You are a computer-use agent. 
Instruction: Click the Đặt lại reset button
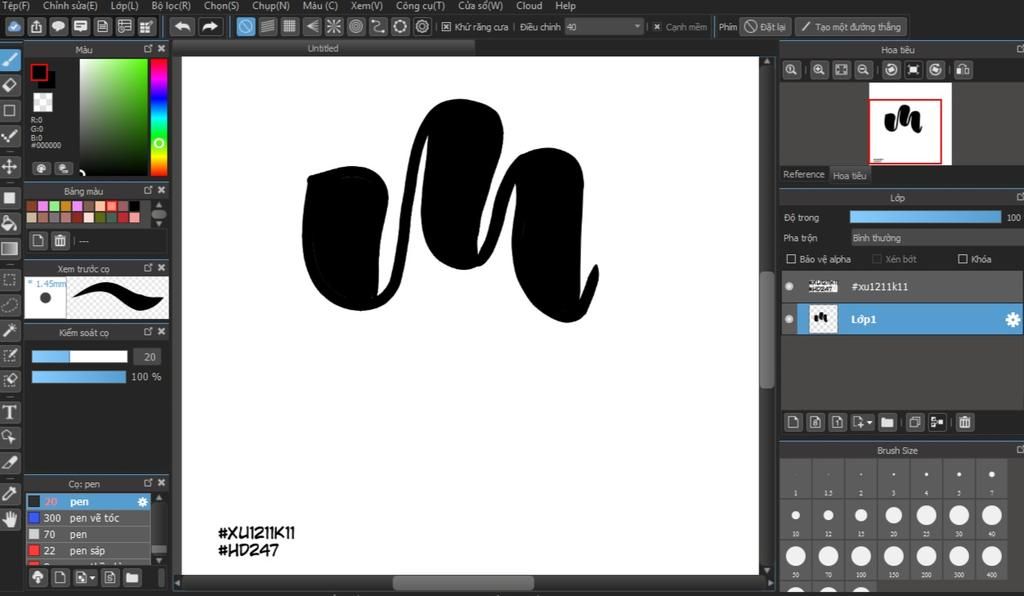pos(765,27)
